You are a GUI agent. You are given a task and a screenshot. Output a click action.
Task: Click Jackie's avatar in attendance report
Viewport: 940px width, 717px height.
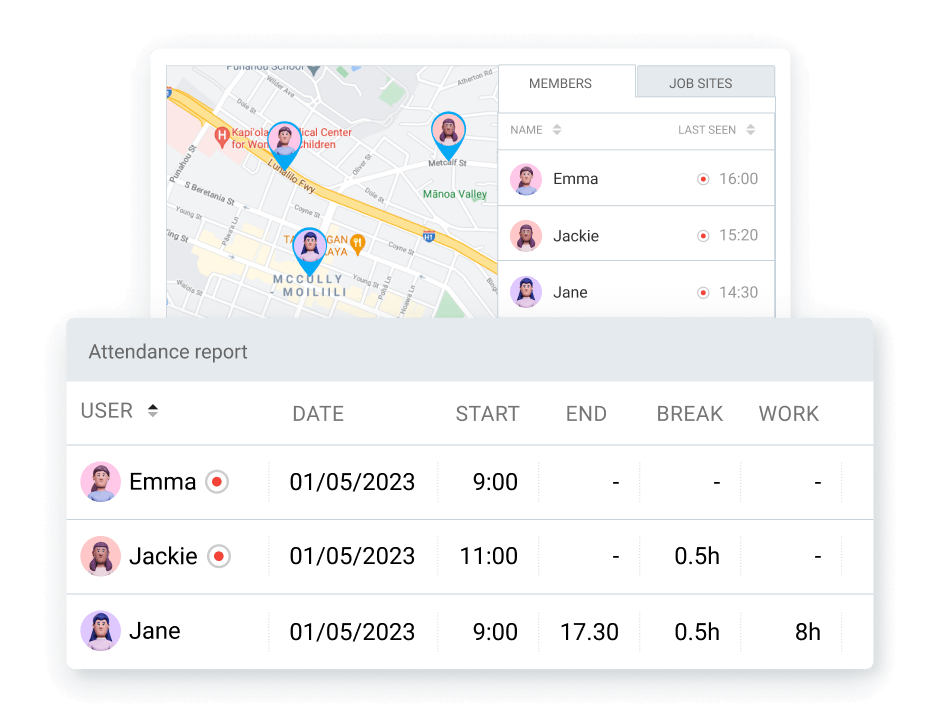[x=101, y=556]
